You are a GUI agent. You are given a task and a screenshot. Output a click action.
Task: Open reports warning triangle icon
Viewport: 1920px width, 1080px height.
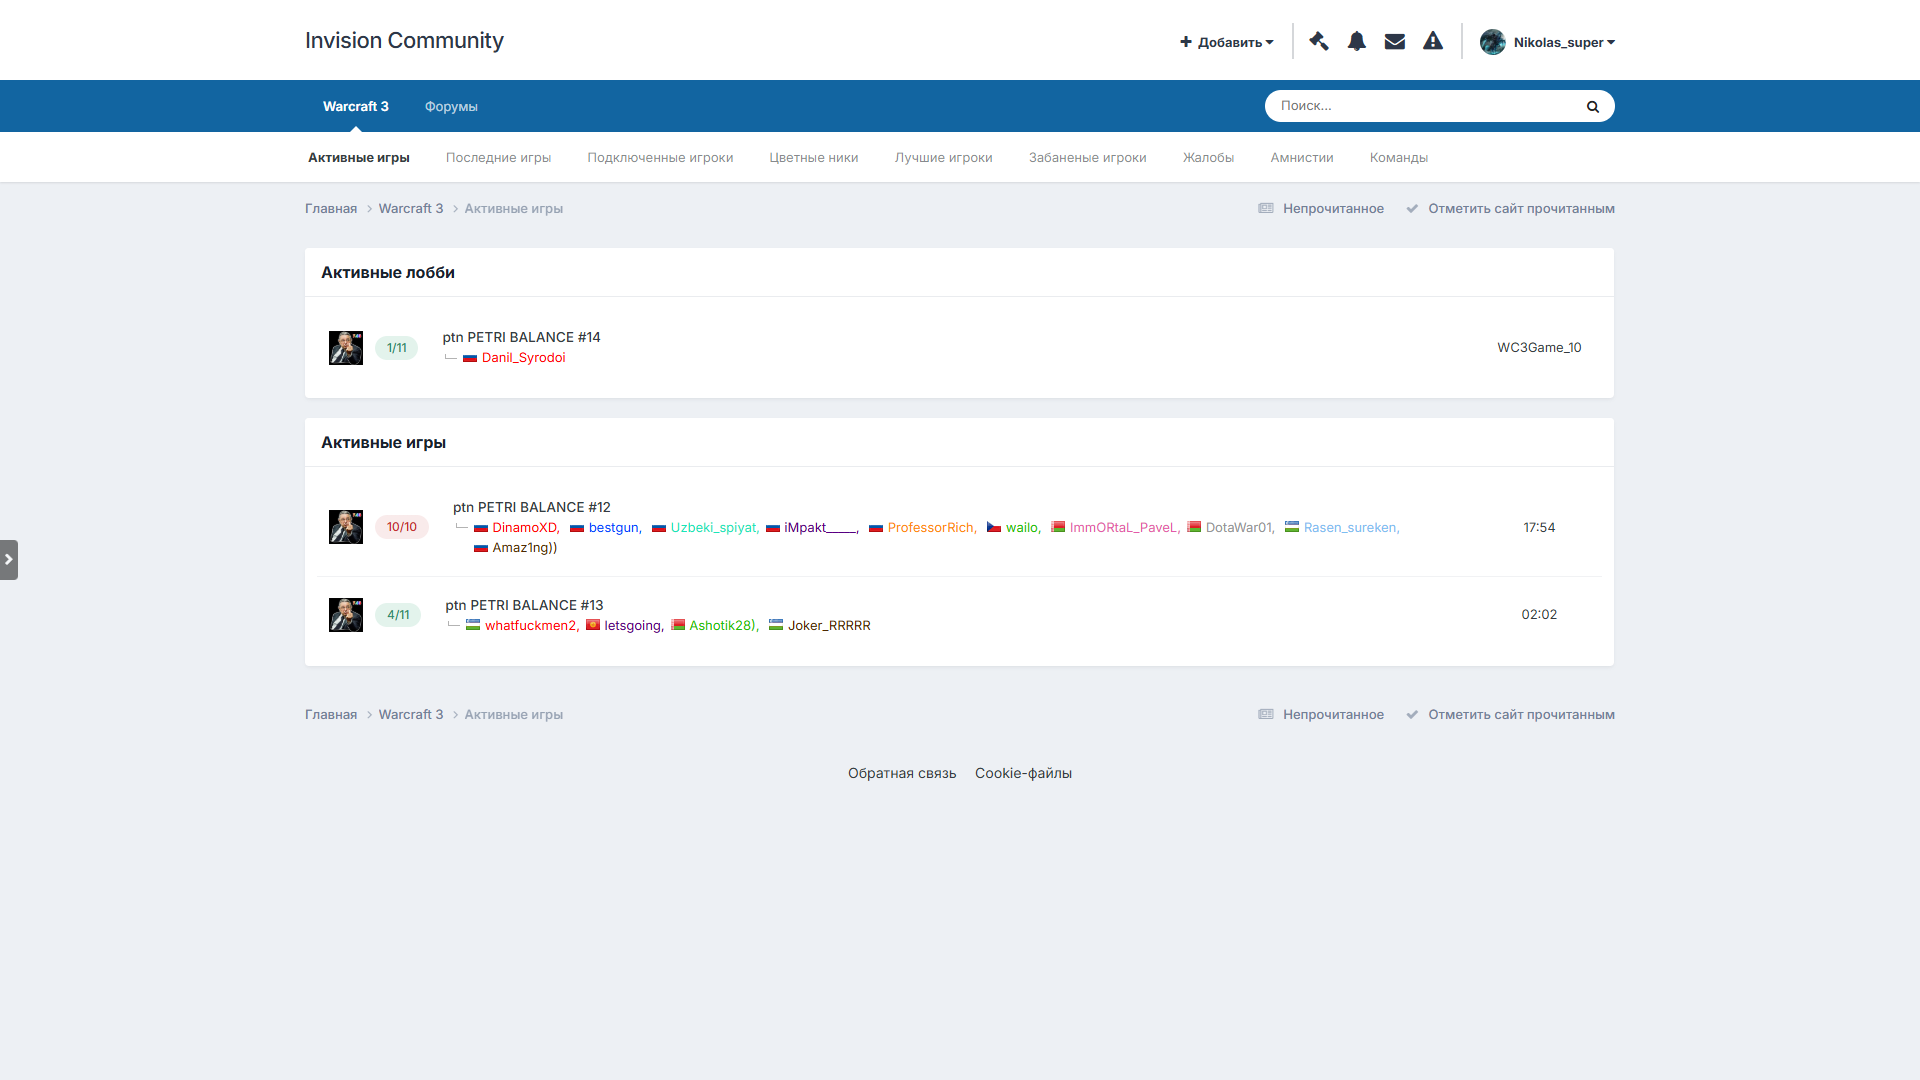click(1432, 41)
